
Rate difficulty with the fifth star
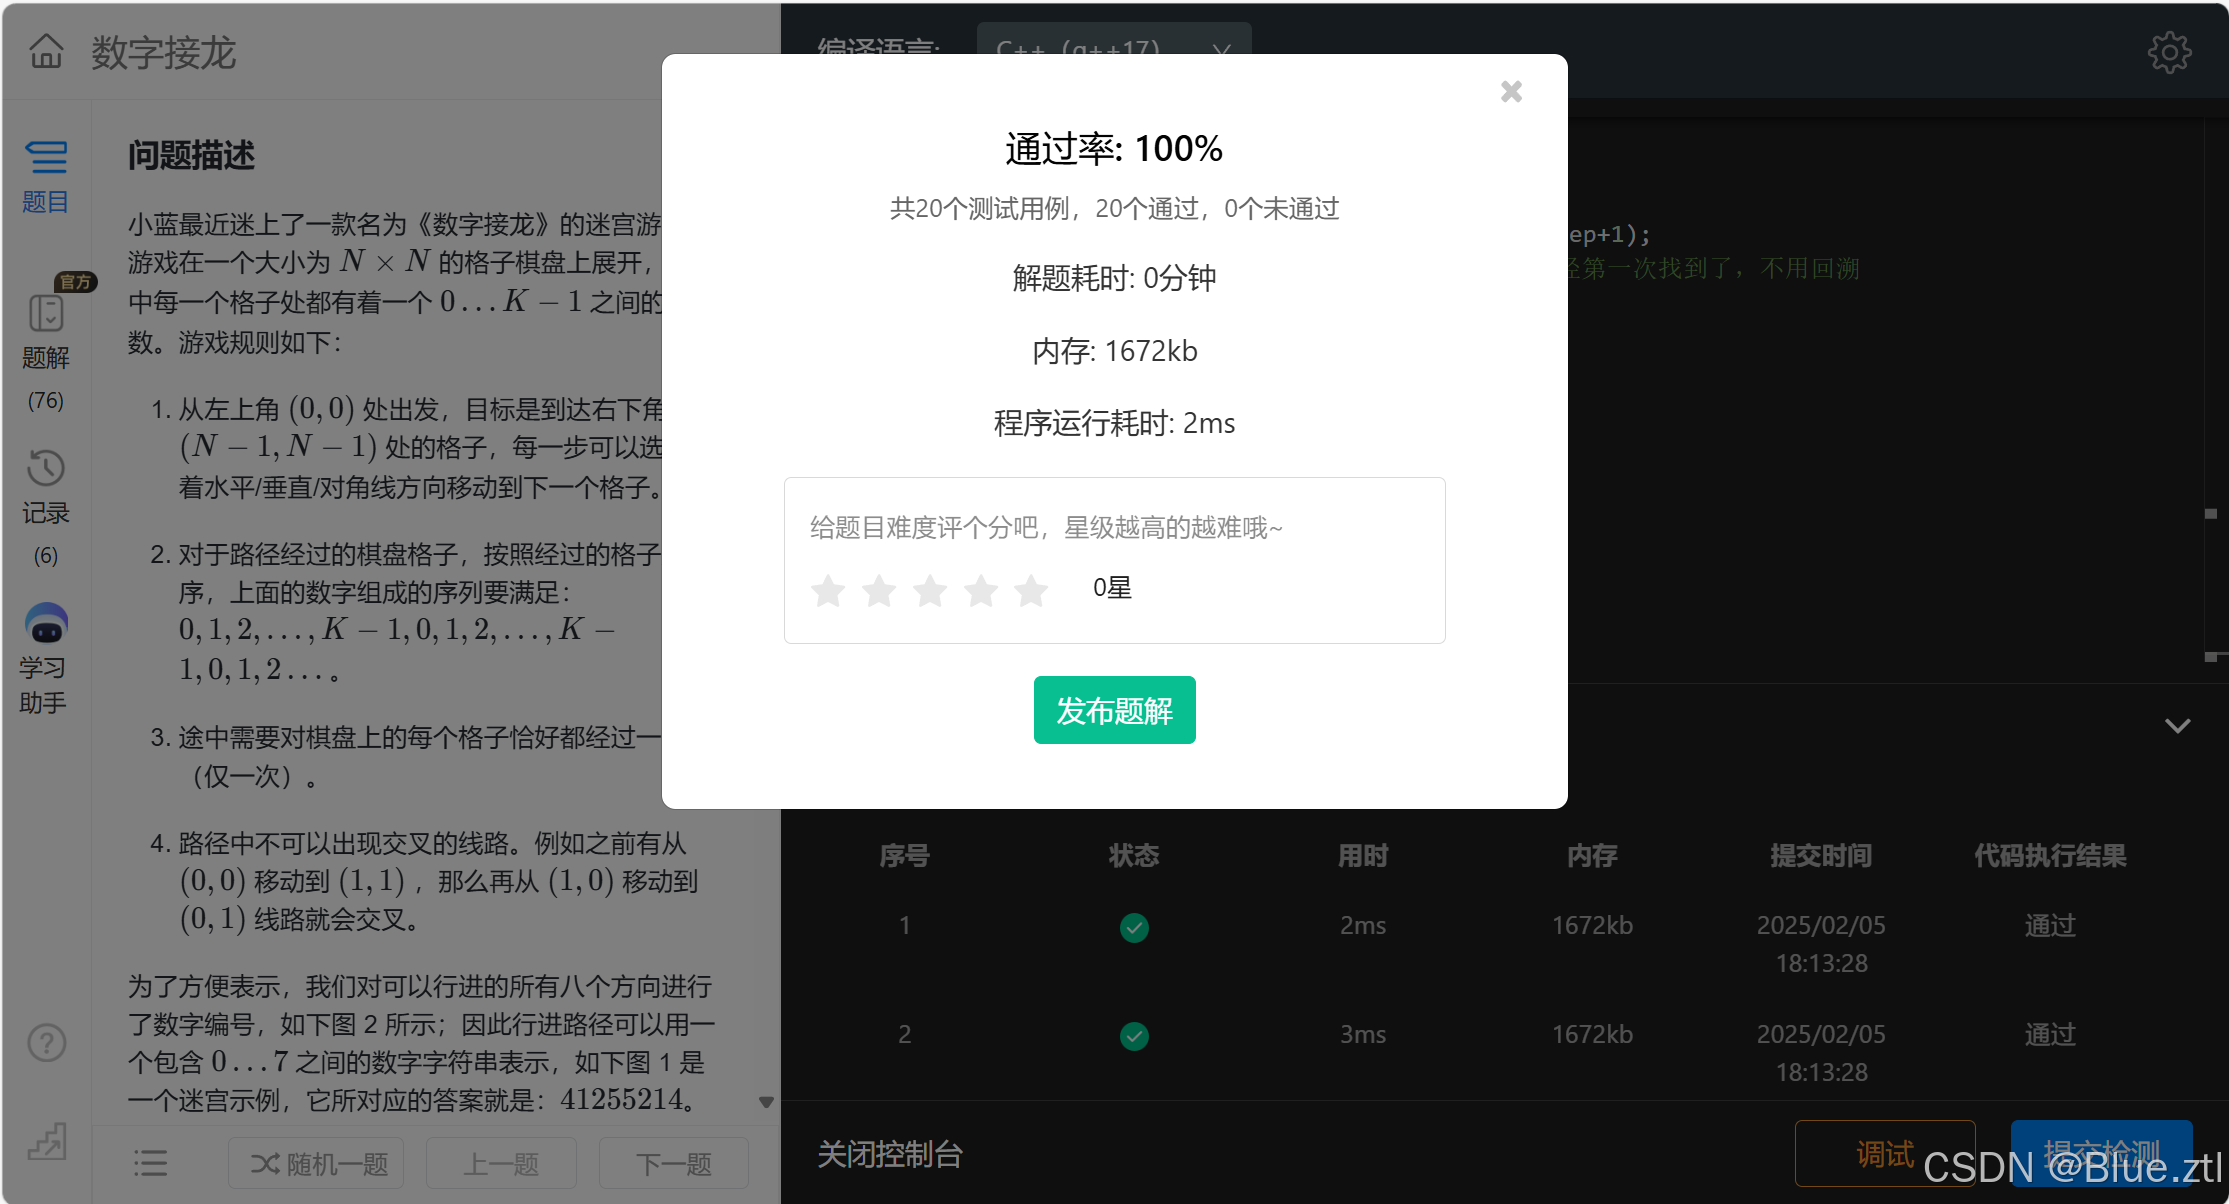point(1031,590)
